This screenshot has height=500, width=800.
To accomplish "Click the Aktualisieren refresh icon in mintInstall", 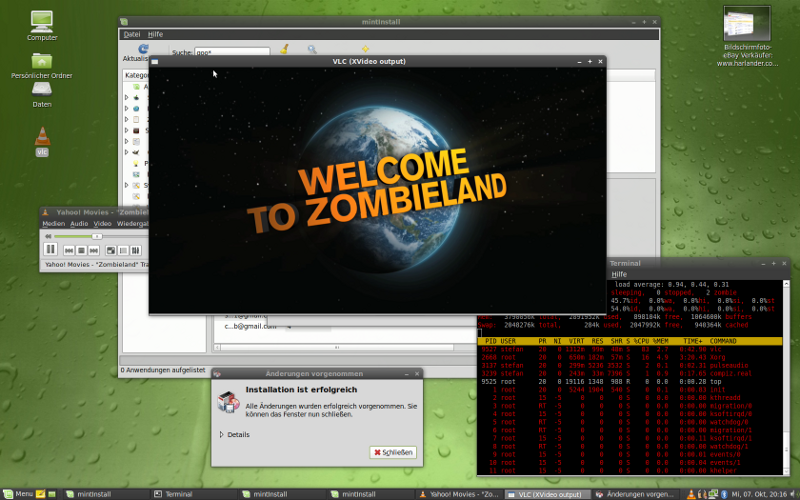I will [x=143, y=48].
